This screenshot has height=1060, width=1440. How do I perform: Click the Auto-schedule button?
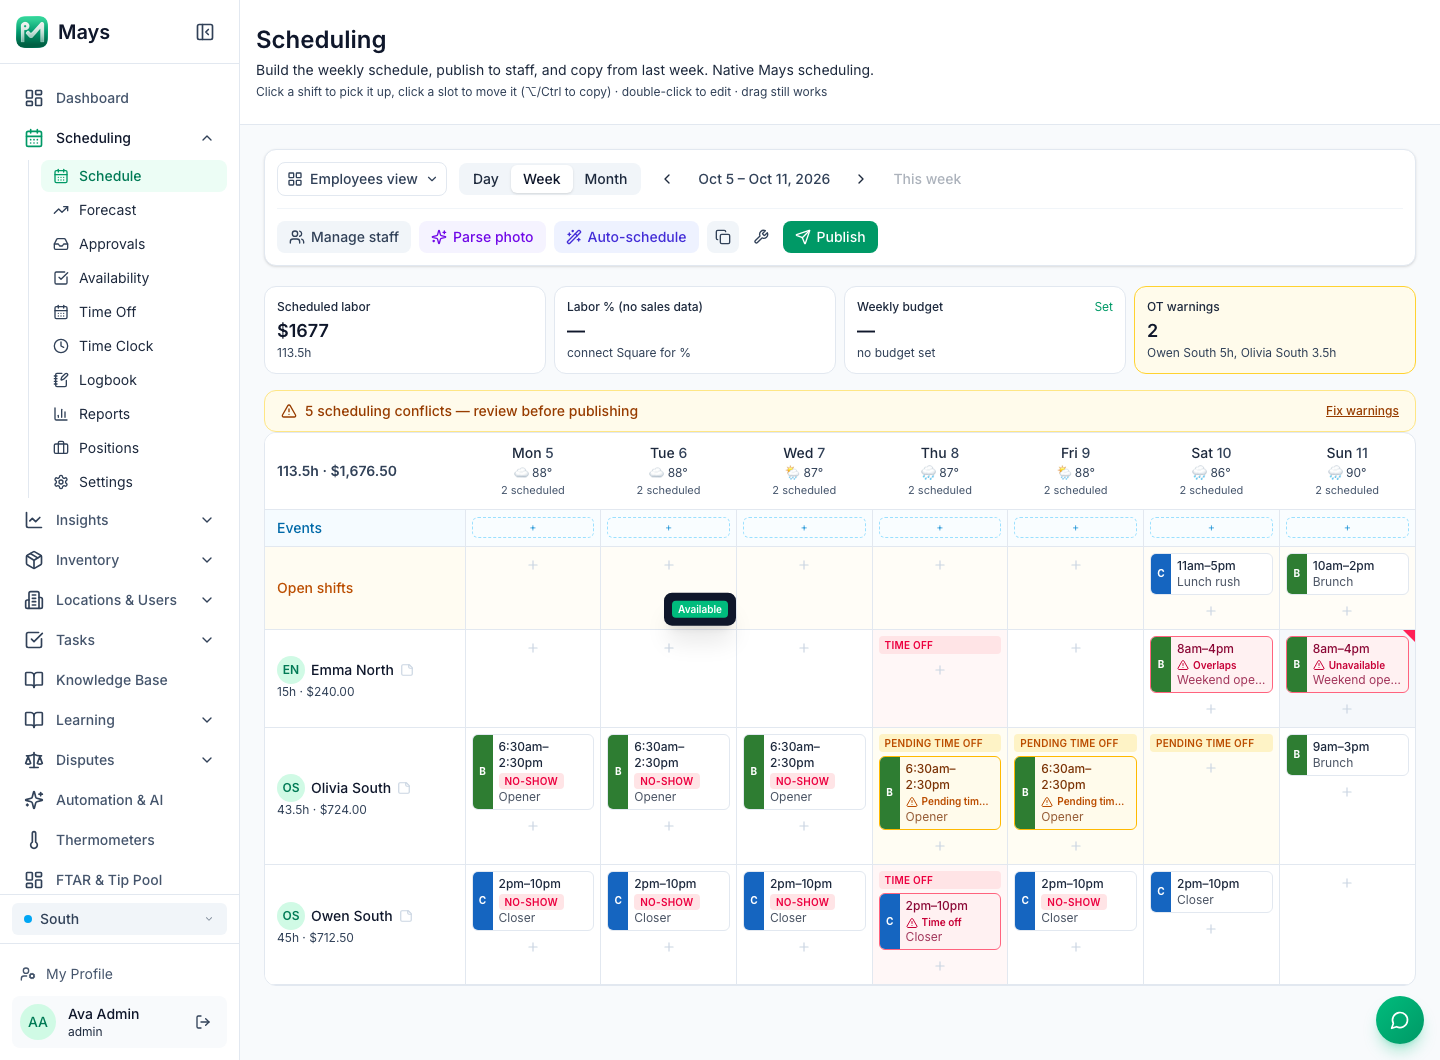626,237
